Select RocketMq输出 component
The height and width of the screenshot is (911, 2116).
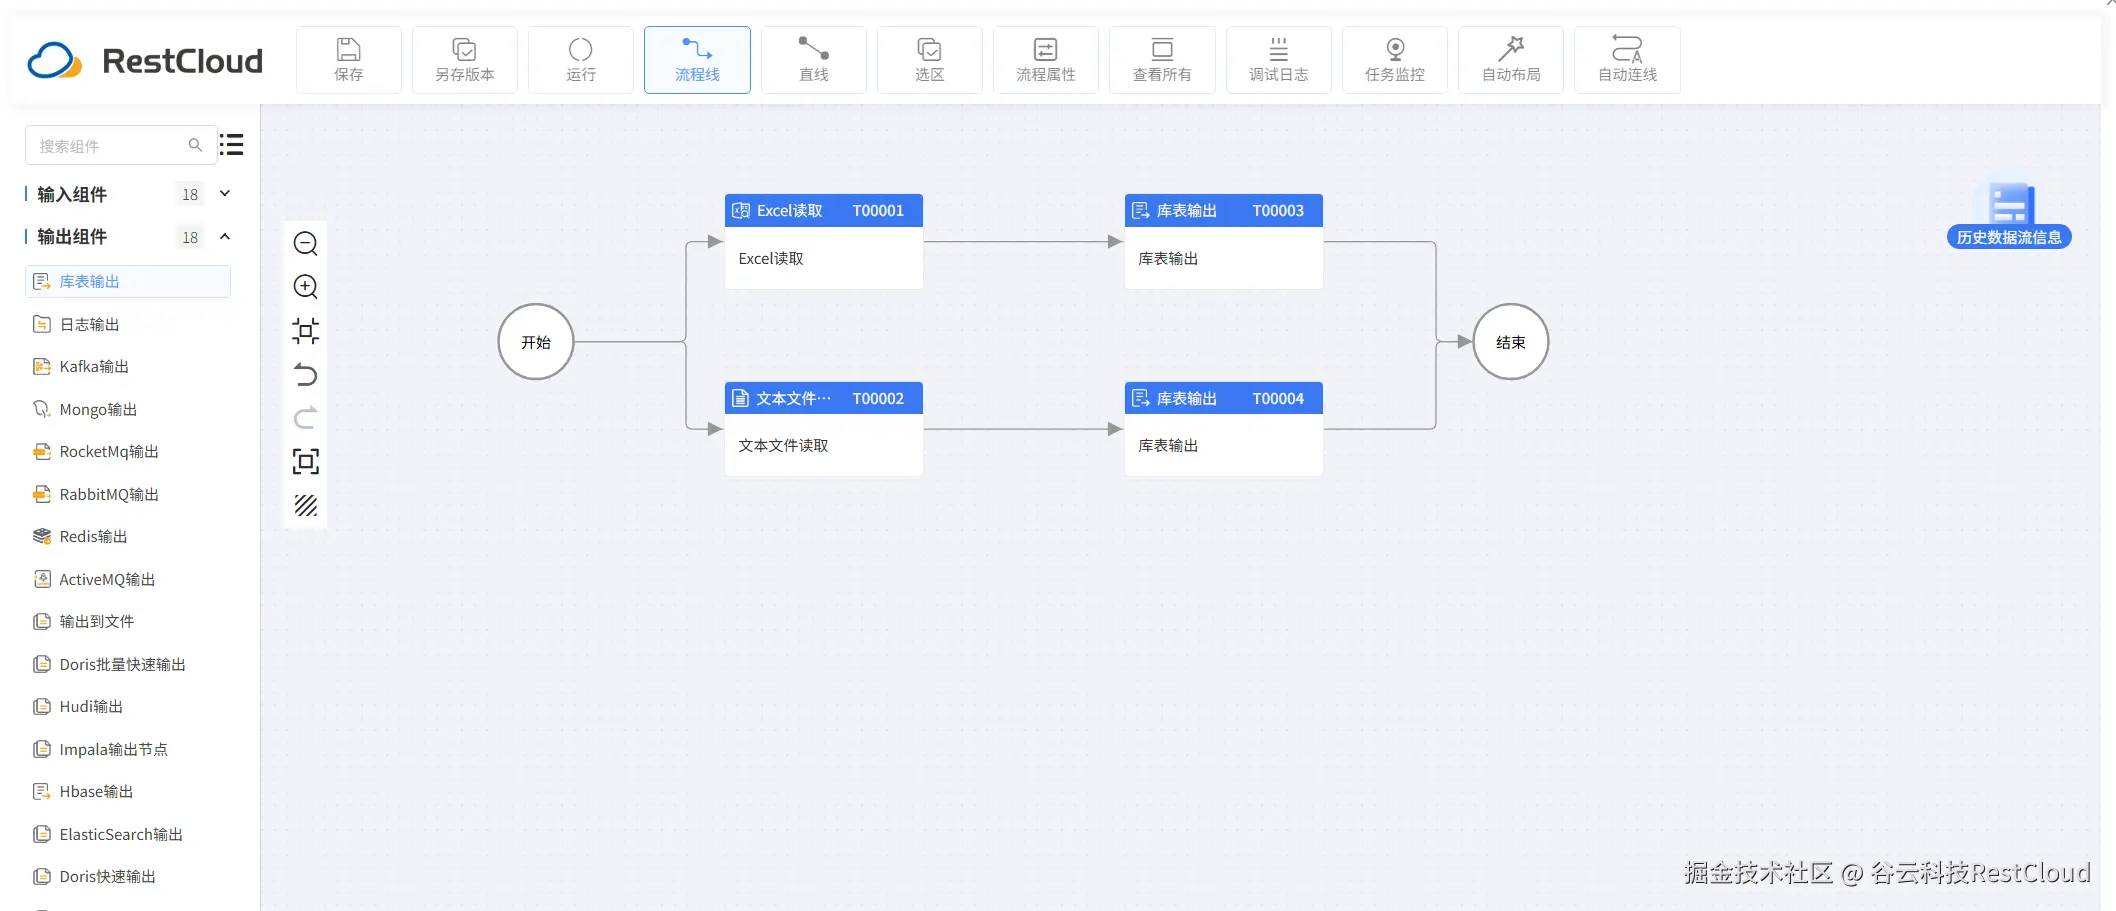tap(128, 451)
